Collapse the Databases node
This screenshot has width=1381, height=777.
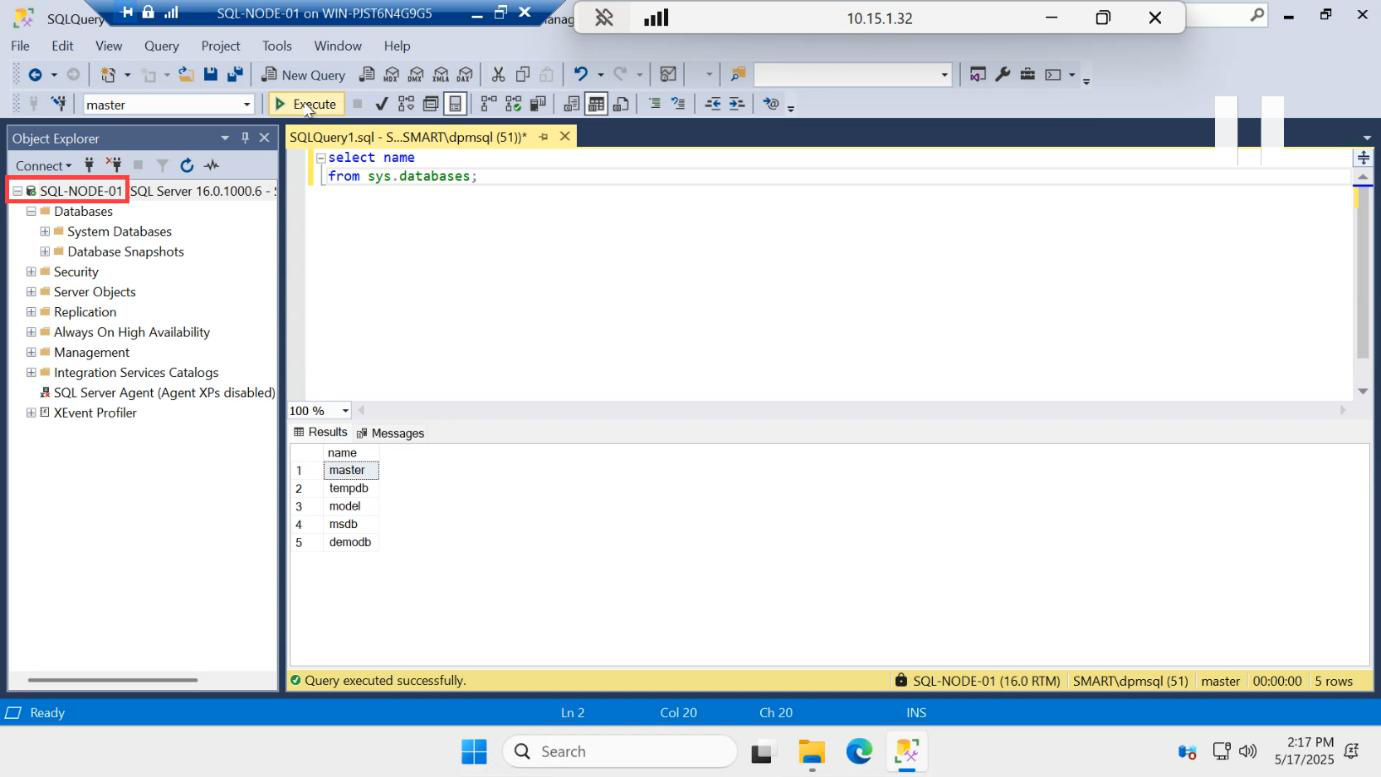tap(31, 211)
